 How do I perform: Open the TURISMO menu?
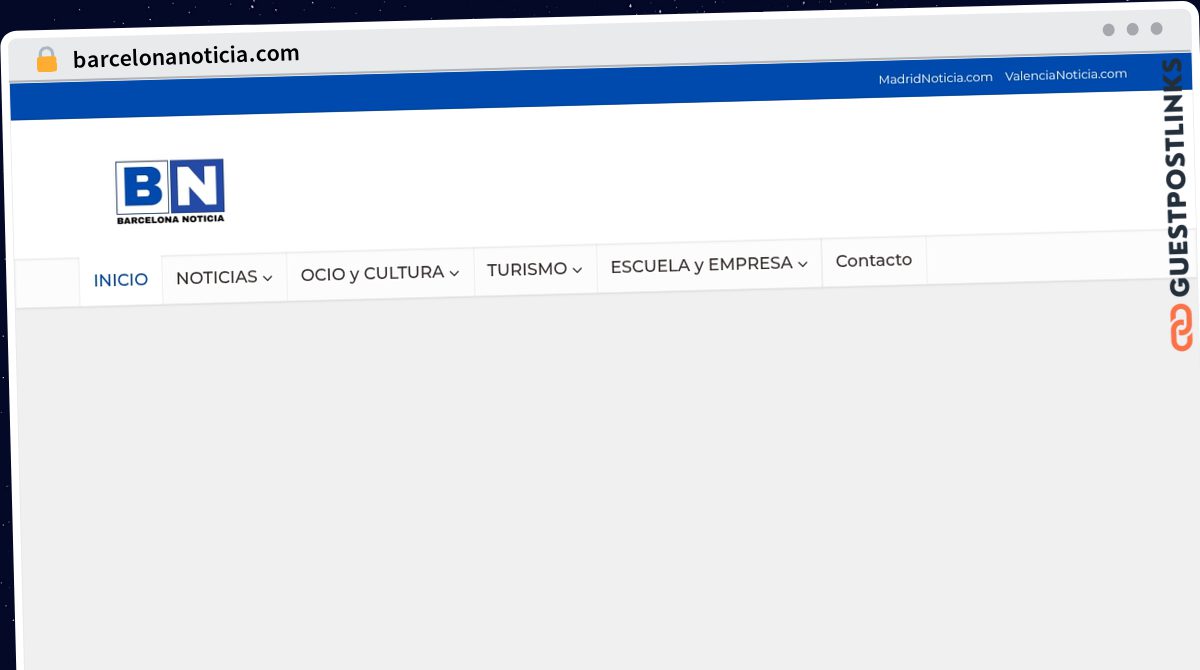tap(535, 269)
